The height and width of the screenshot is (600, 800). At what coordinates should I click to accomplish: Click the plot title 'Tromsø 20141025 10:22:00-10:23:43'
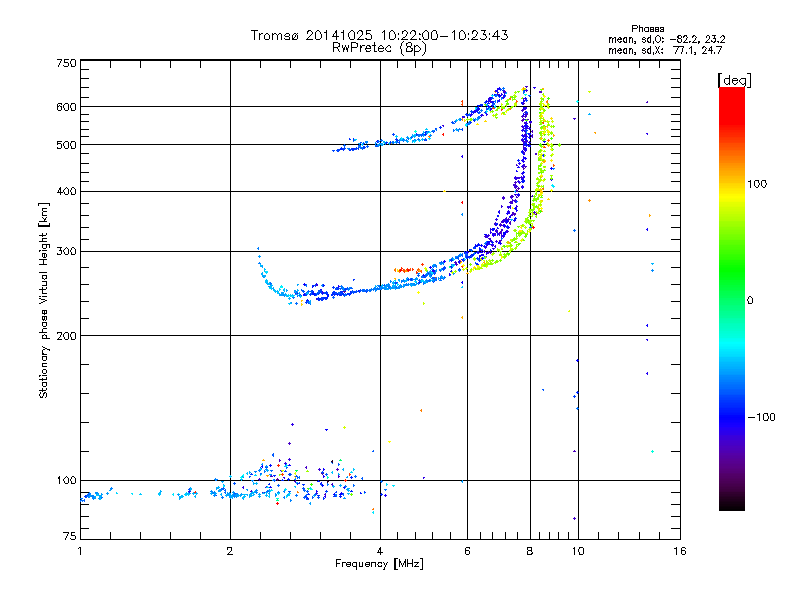380,35
